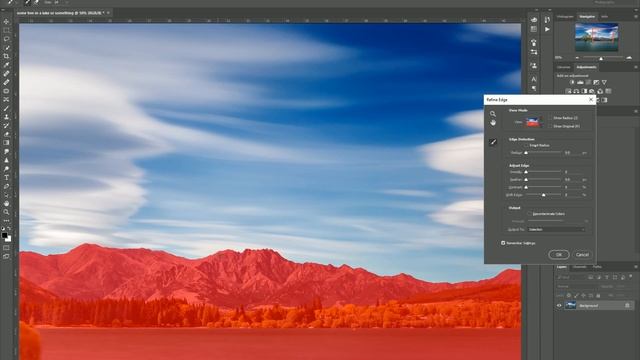640x360 pixels.
Task: Open the Character panel icon
Action: pyautogui.click(x=534, y=79)
